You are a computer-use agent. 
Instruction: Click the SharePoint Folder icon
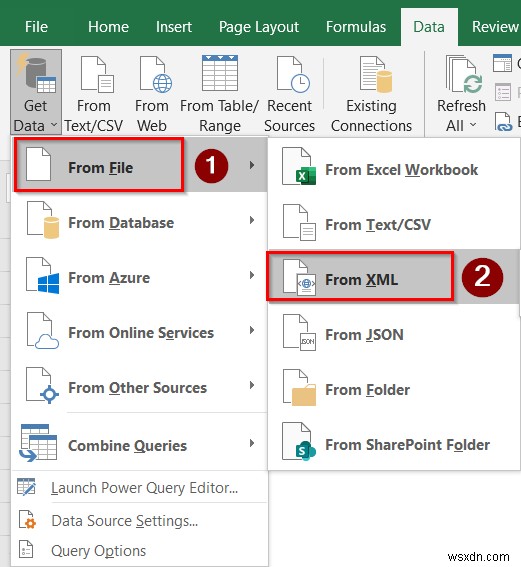click(299, 442)
